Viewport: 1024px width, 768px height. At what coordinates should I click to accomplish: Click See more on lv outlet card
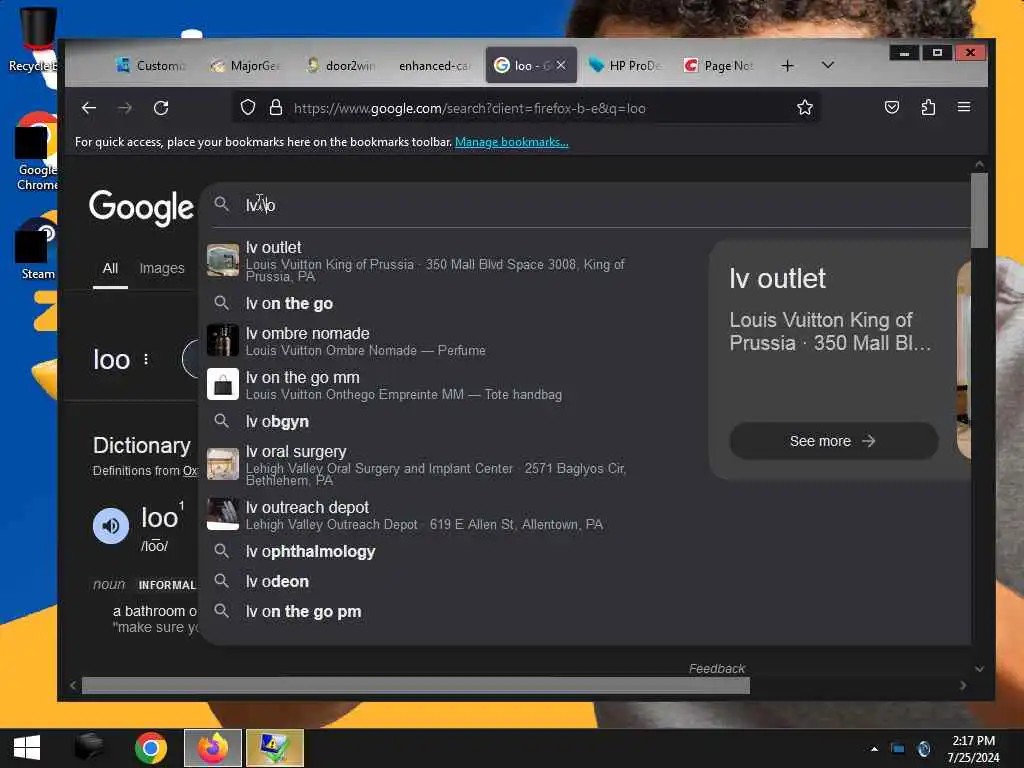(833, 441)
